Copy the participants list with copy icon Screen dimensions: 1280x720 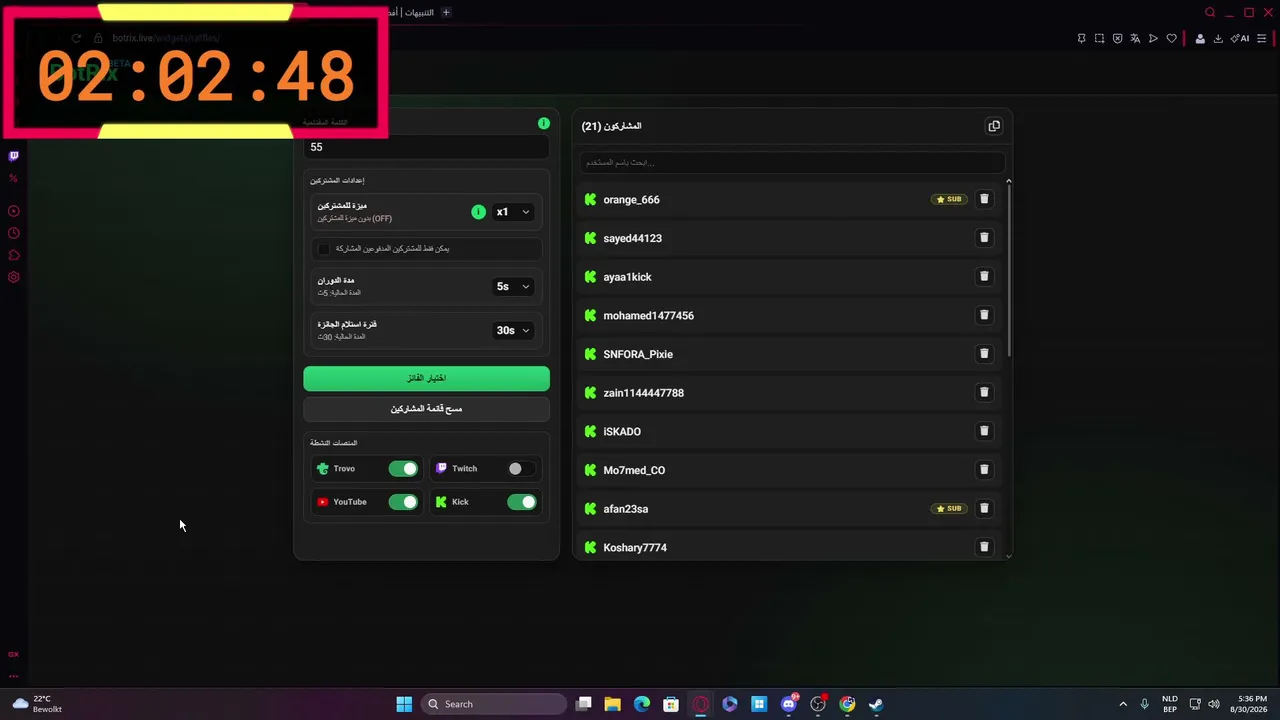(994, 126)
